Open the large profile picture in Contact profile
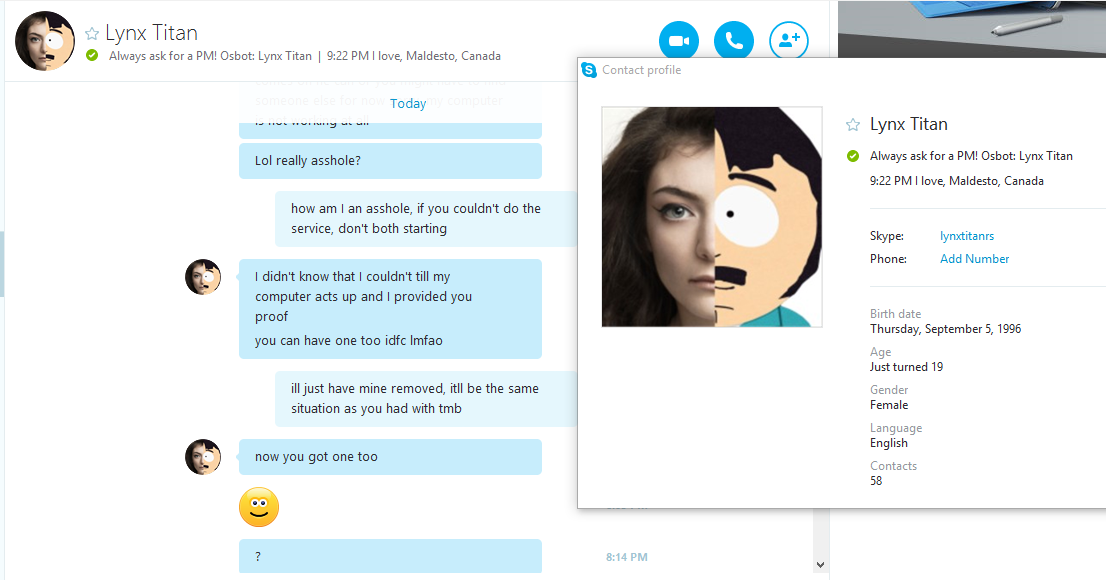The height and width of the screenshot is (580, 1106). [712, 217]
